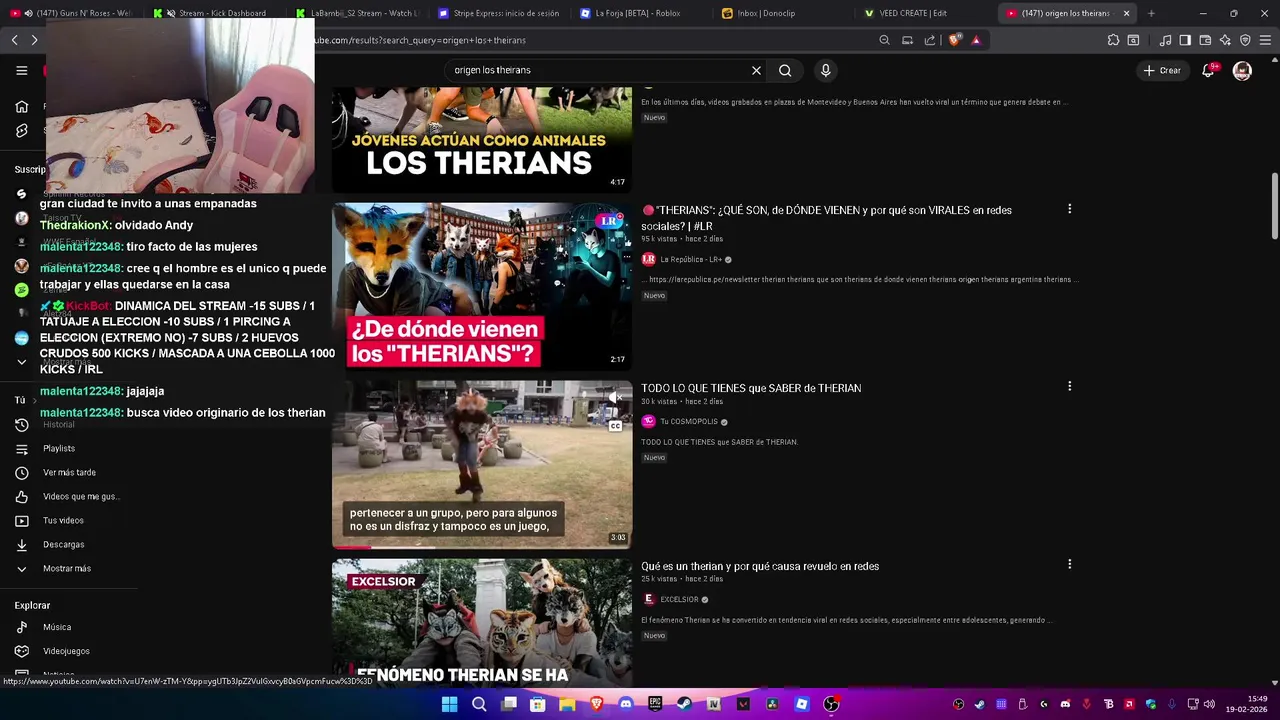Screen dimensions: 1280x720
Task: Open the browser extensions puzzle icon
Action: [x=1113, y=40]
